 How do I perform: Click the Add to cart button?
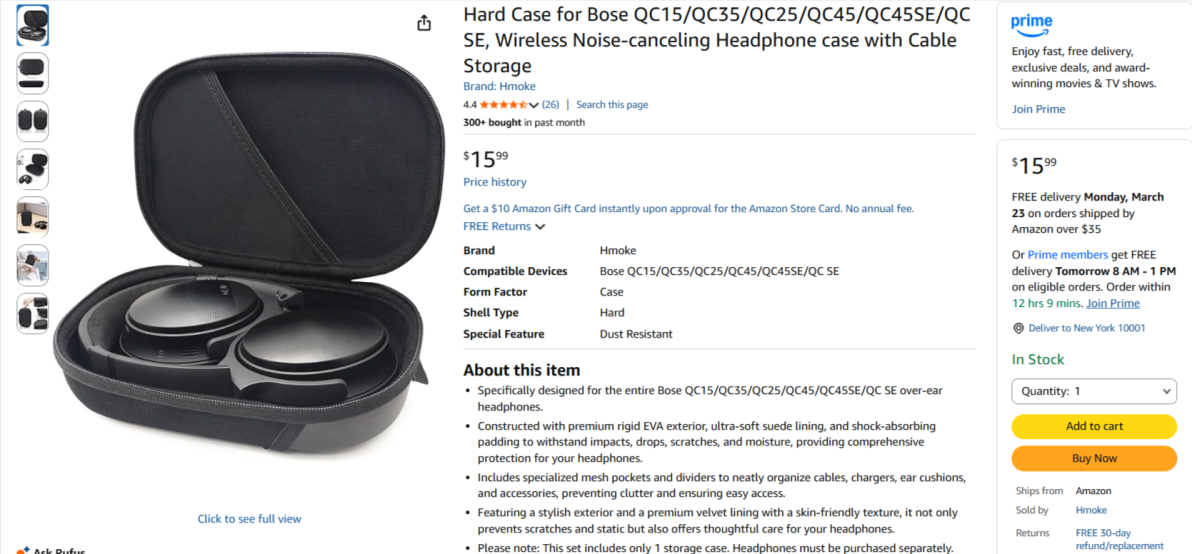coord(1094,426)
